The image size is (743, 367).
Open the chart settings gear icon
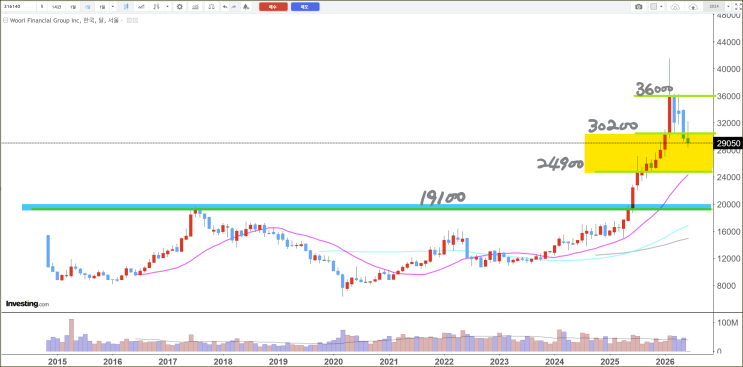coord(180,7)
